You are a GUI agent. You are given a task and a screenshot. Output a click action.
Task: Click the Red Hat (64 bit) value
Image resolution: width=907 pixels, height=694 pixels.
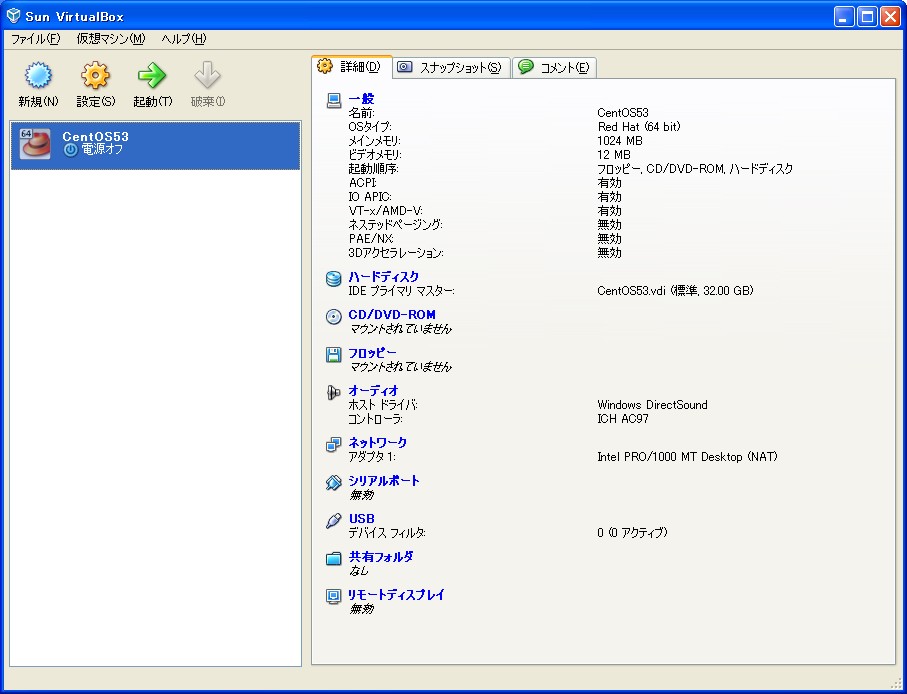pyautogui.click(x=639, y=127)
